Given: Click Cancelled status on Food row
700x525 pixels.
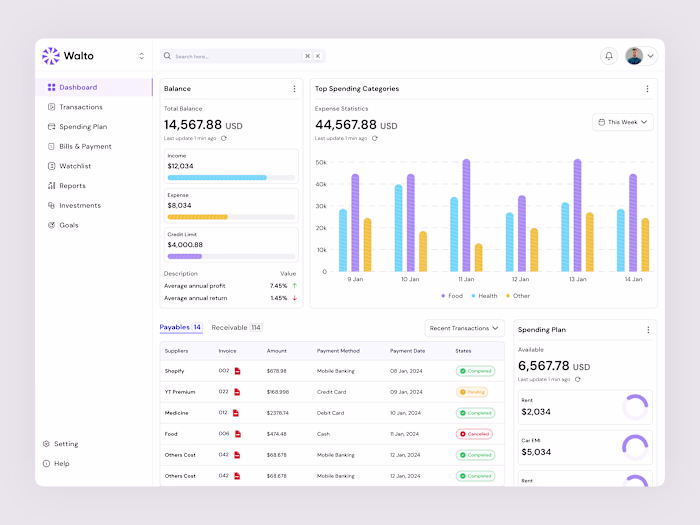Looking at the screenshot, I should [x=474, y=434].
